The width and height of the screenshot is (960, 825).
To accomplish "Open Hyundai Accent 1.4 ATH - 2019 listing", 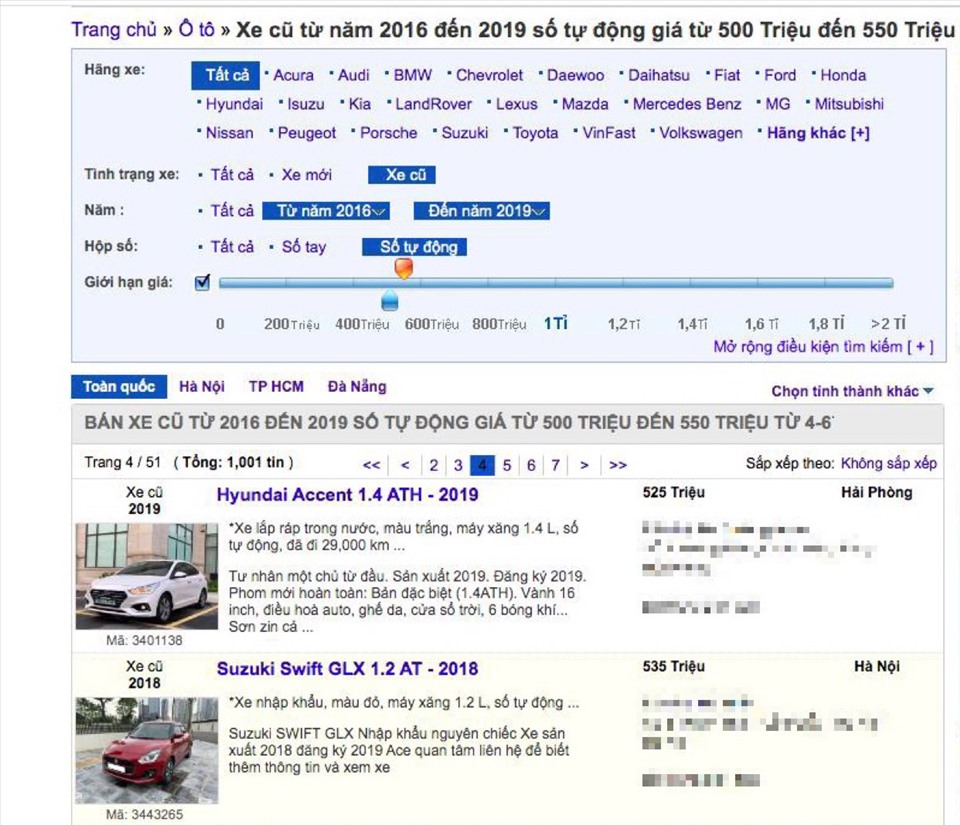I will click(347, 495).
